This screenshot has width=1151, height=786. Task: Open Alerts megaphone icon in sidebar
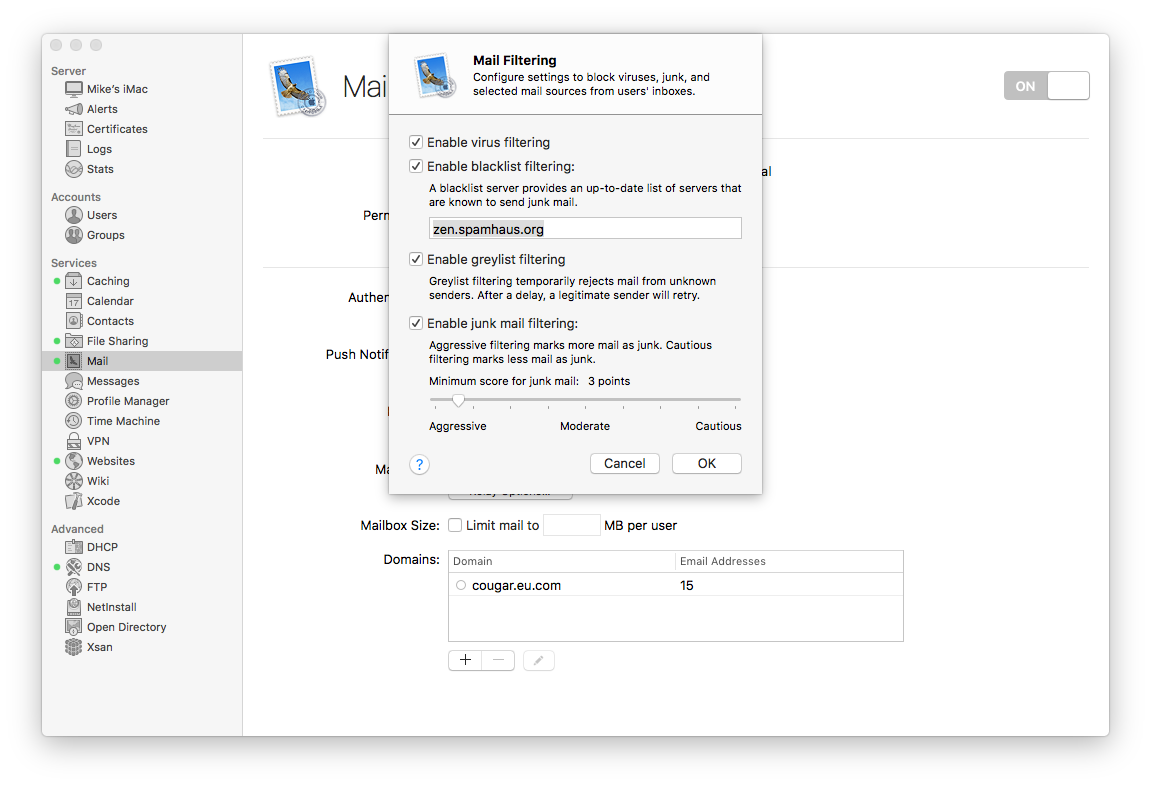tap(73, 109)
